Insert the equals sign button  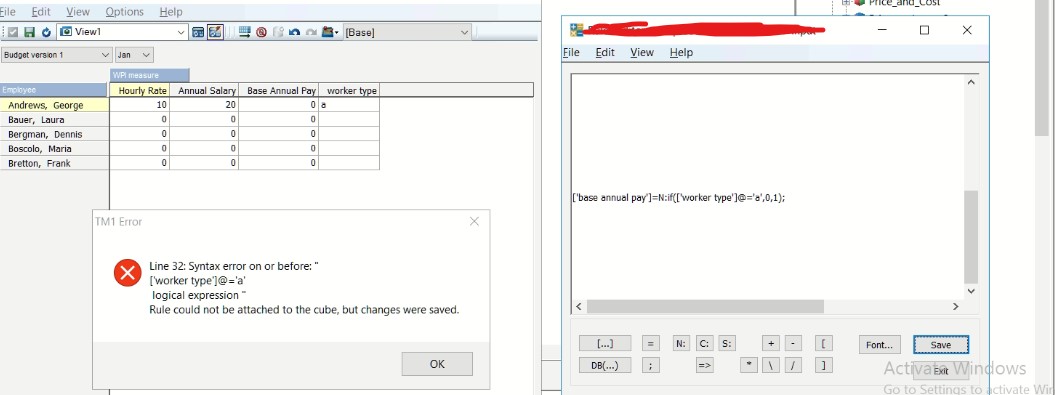click(x=650, y=343)
